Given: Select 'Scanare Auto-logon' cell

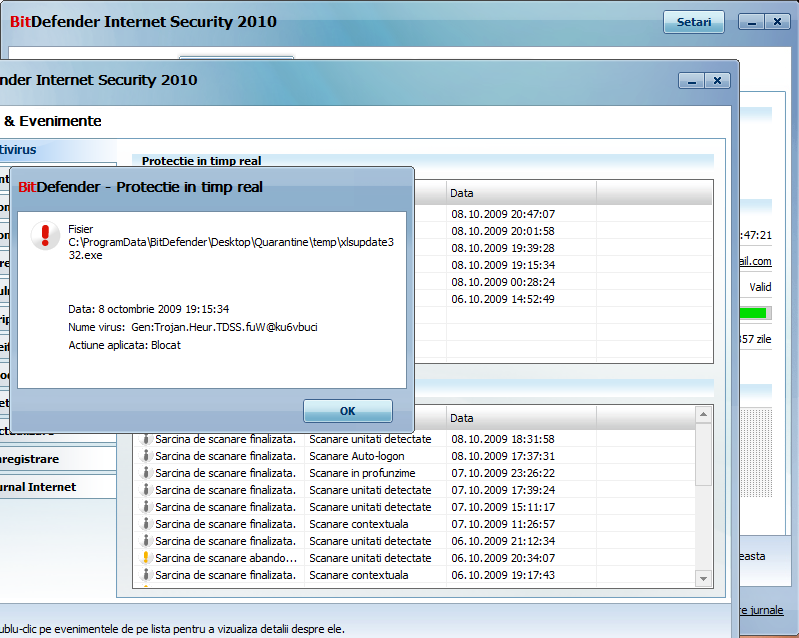Looking at the screenshot, I should tap(357, 456).
